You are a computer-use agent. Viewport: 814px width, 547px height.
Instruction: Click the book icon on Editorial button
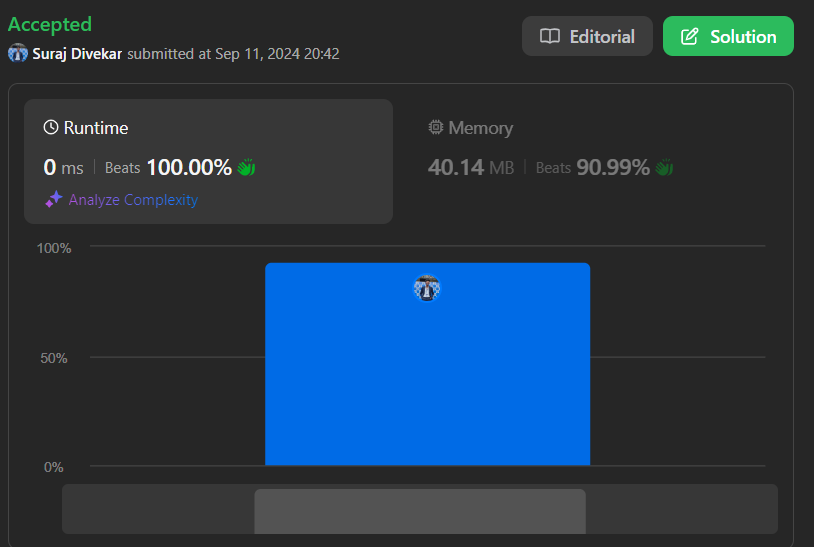pyautogui.click(x=549, y=37)
